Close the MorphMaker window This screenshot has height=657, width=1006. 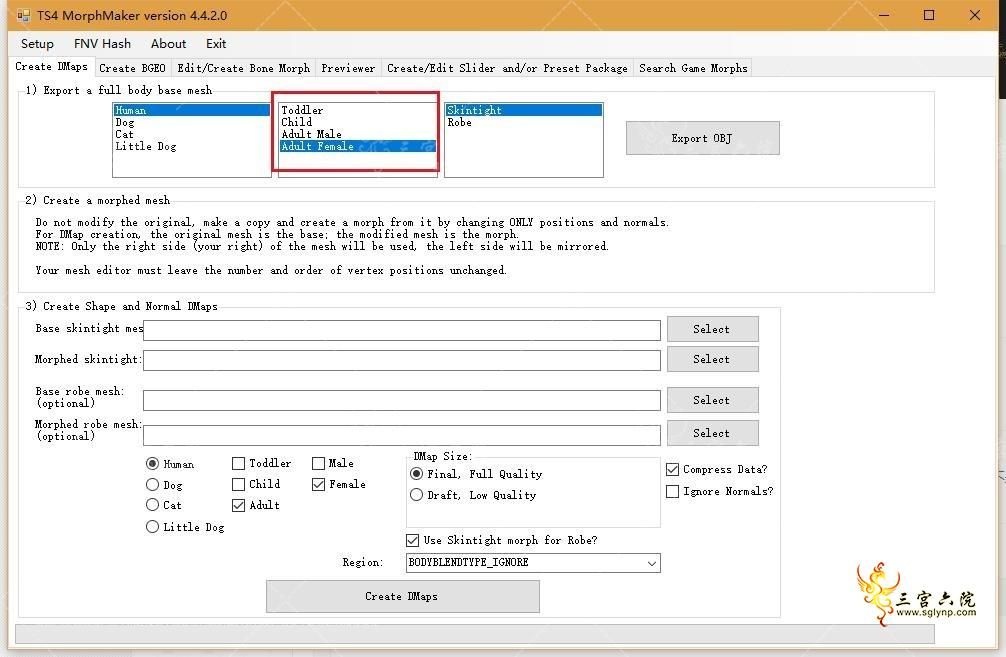click(975, 15)
